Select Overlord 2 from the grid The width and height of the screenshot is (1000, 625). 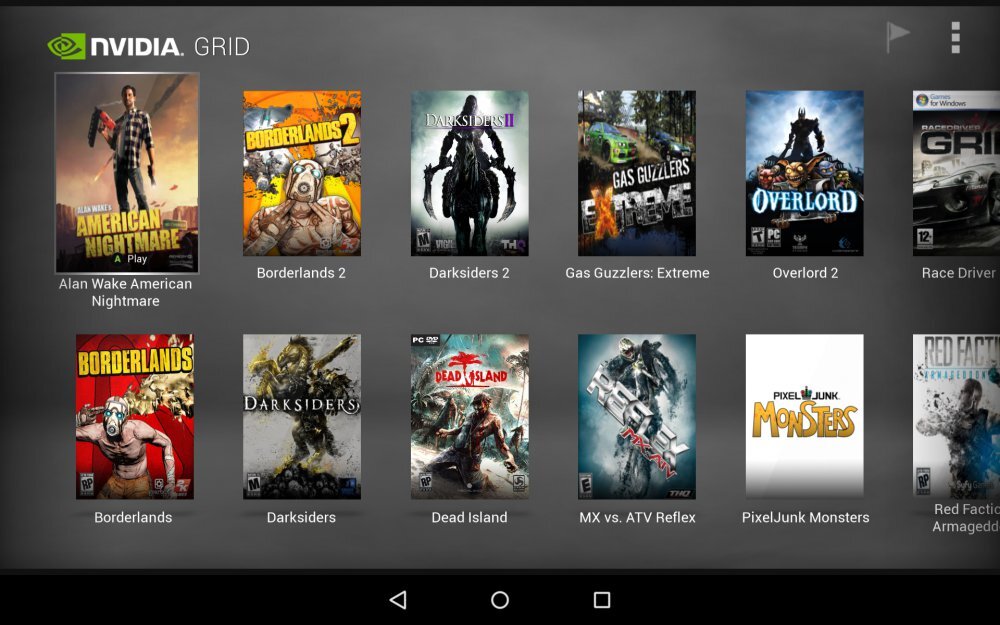[805, 170]
